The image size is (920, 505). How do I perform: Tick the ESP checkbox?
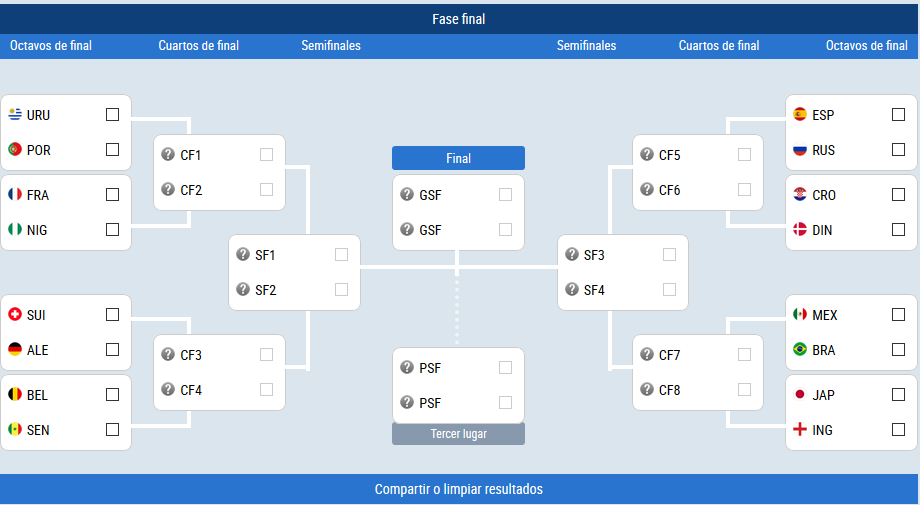tap(898, 114)
